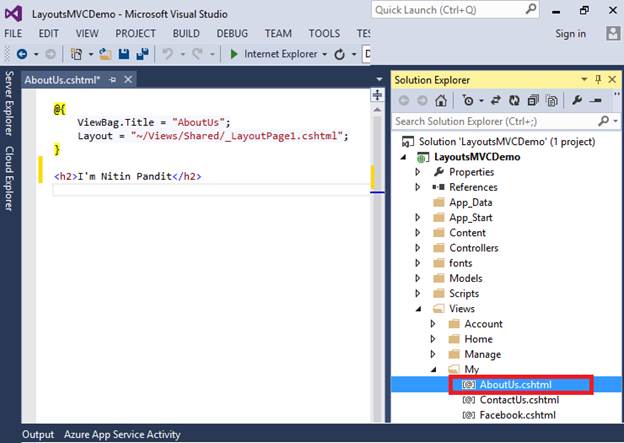The width and height of the screenshot is (624, 443).
Task: Toggle Show All Files in Solution Explorer
Action: coord(550,101)
